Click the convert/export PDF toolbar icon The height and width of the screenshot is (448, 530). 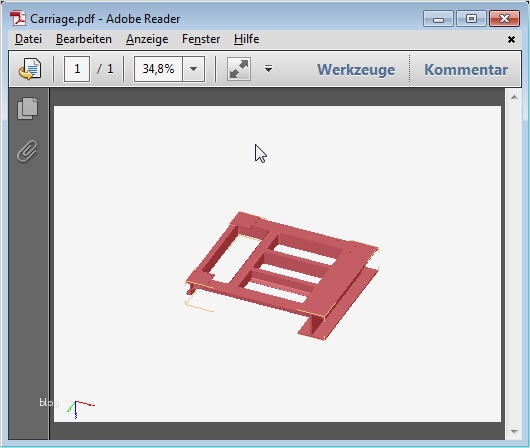coord(30,69)
